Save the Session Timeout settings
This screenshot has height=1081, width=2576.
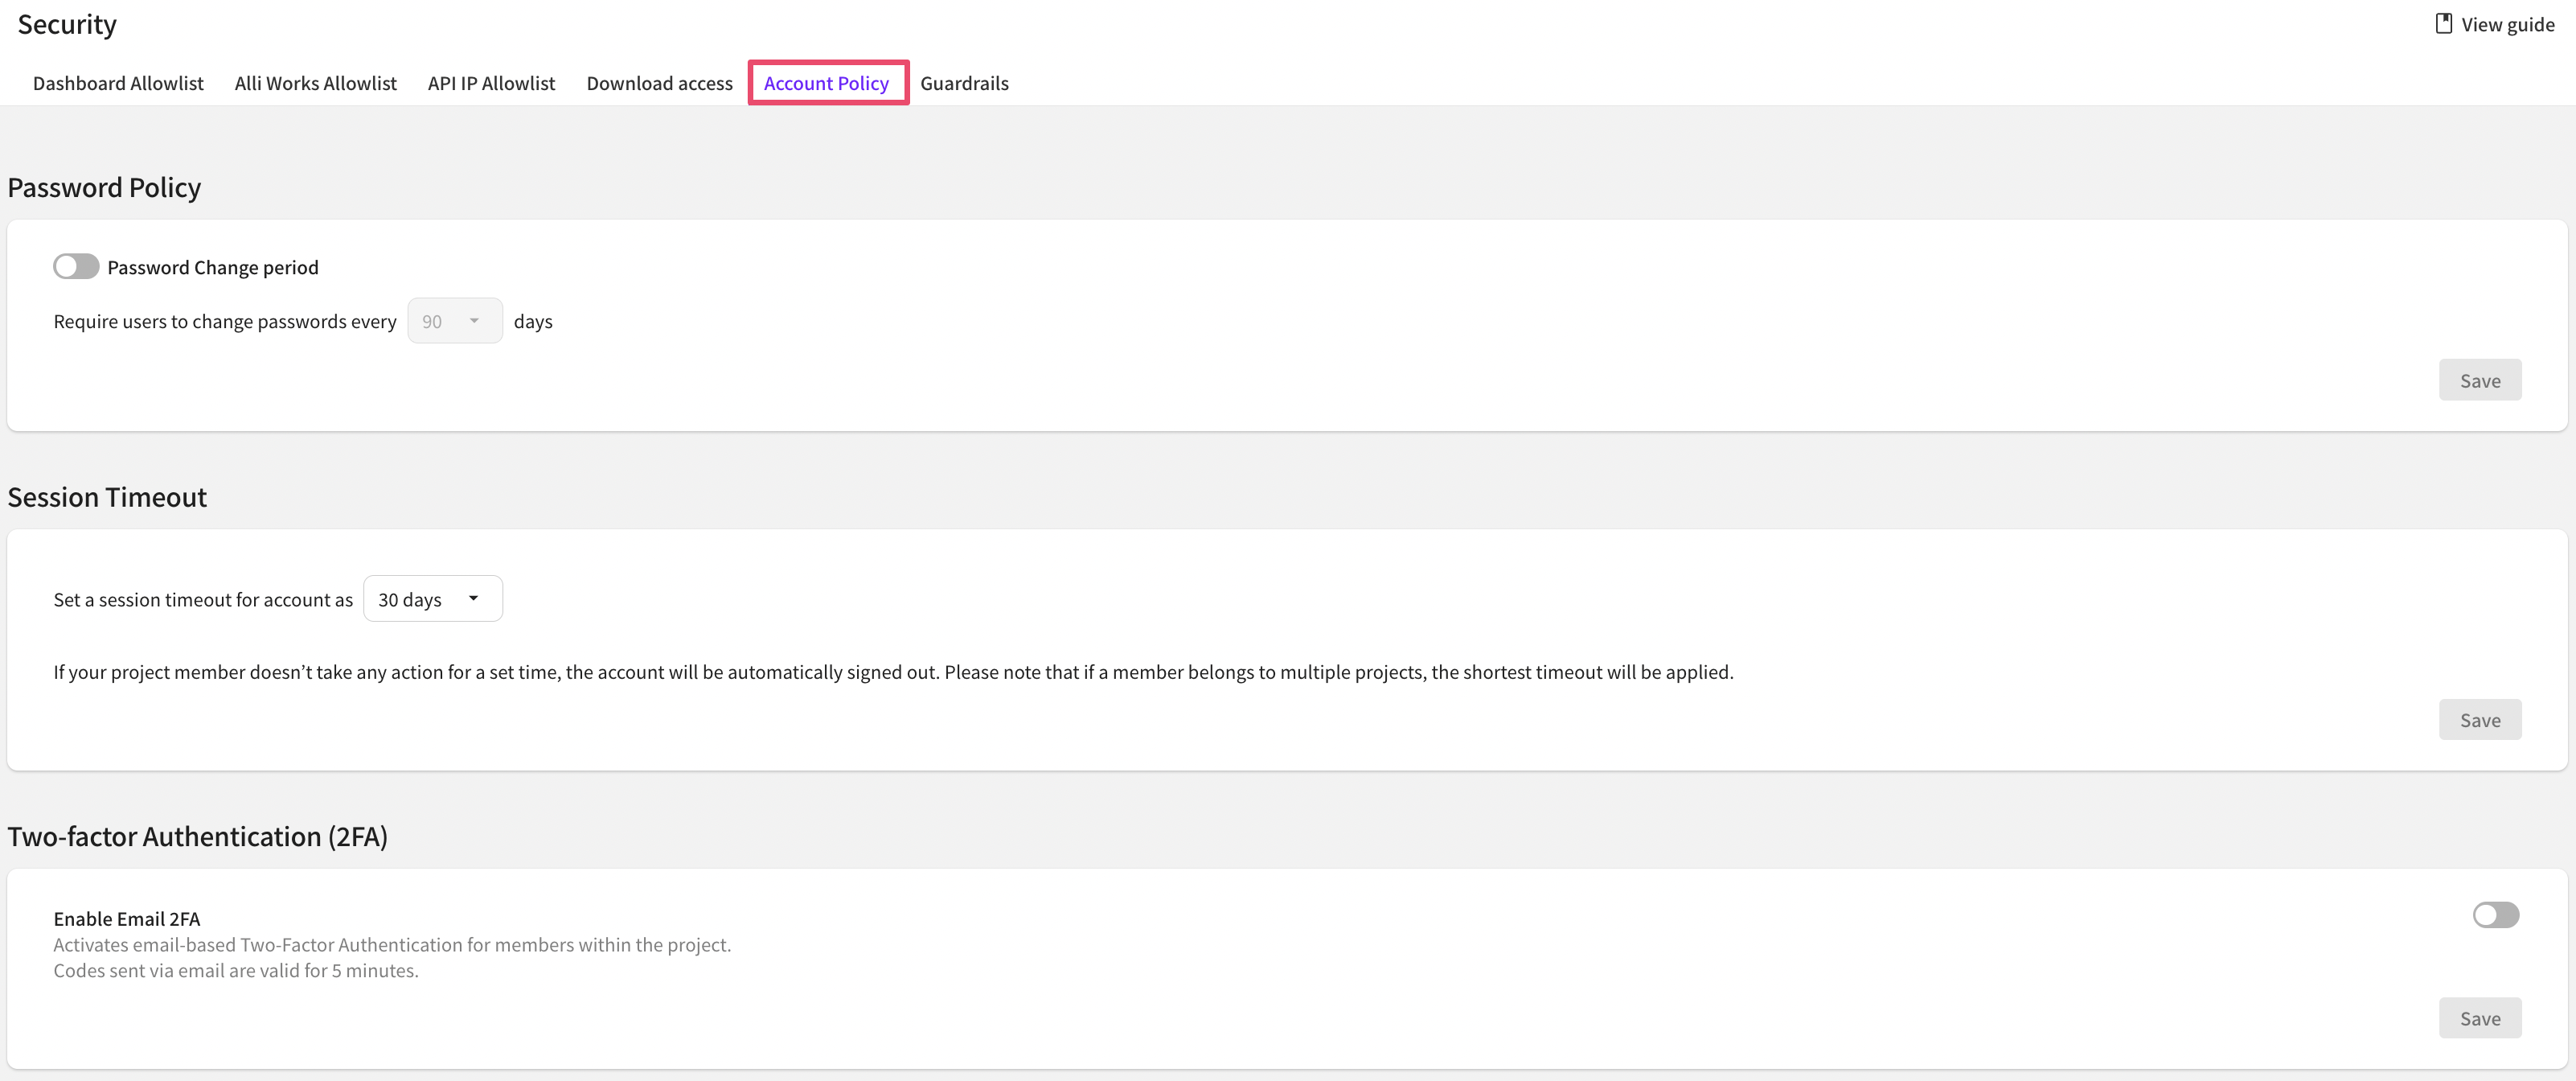click(x=2479, y=720)
